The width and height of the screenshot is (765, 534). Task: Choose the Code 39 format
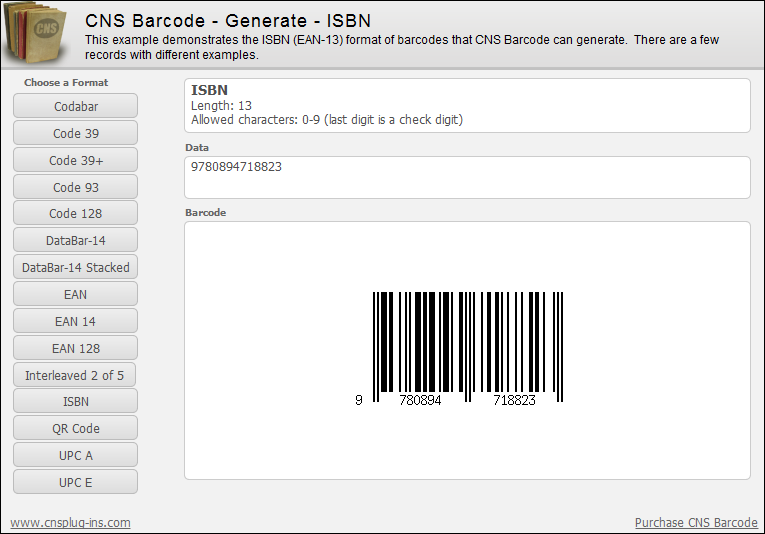[x=76, y=133]
